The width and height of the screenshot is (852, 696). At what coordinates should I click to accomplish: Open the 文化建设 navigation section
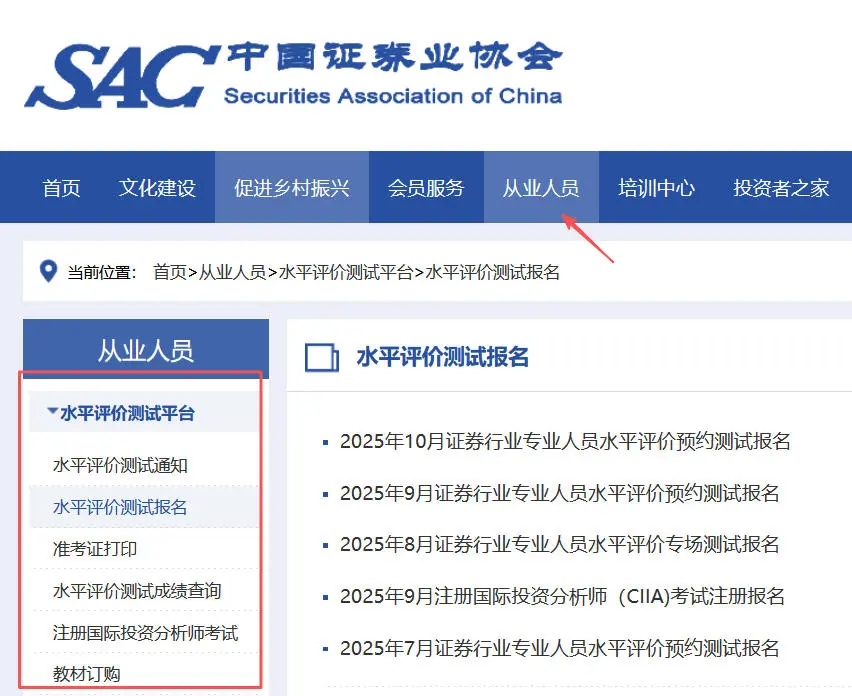156,187
